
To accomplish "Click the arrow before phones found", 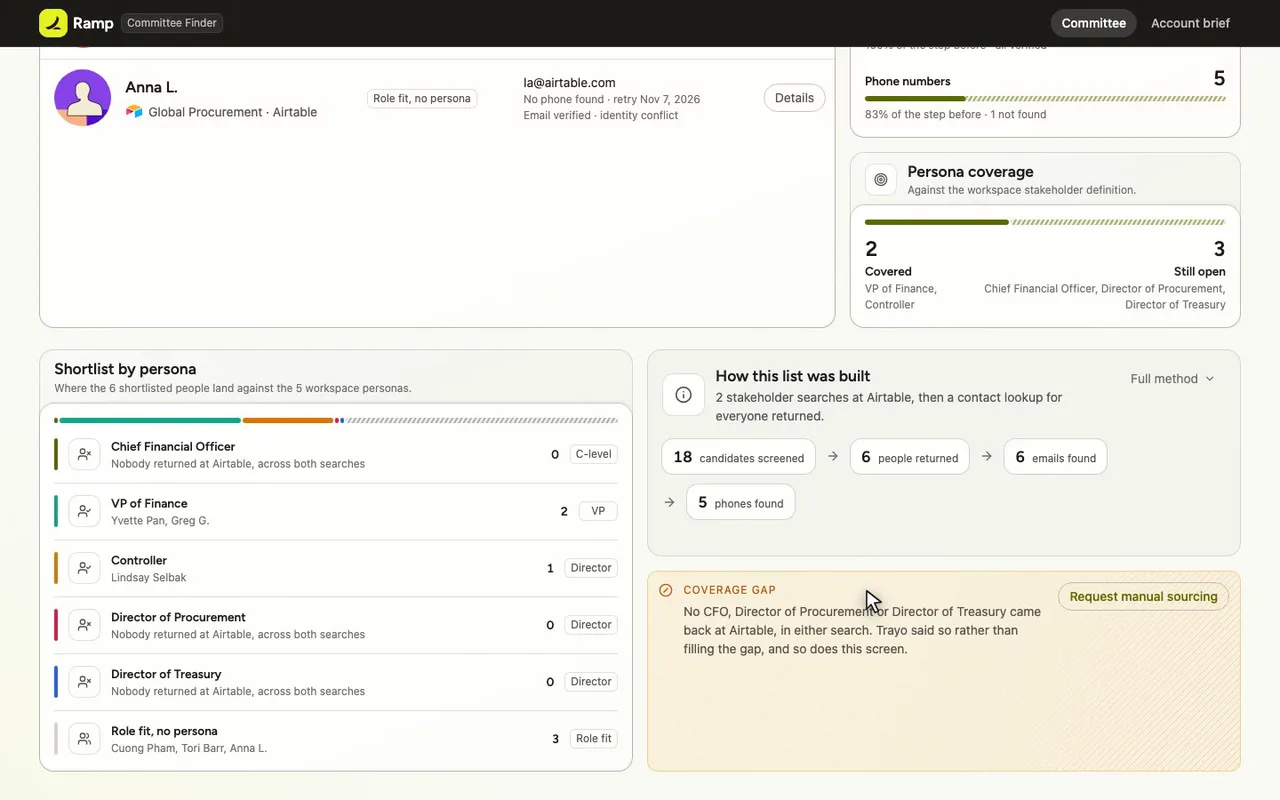I will (669, 502).
